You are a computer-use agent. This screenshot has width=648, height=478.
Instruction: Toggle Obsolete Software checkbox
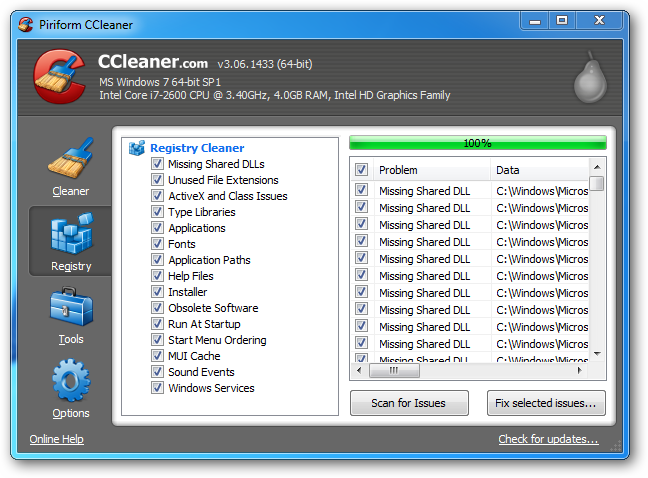[157, 308]
